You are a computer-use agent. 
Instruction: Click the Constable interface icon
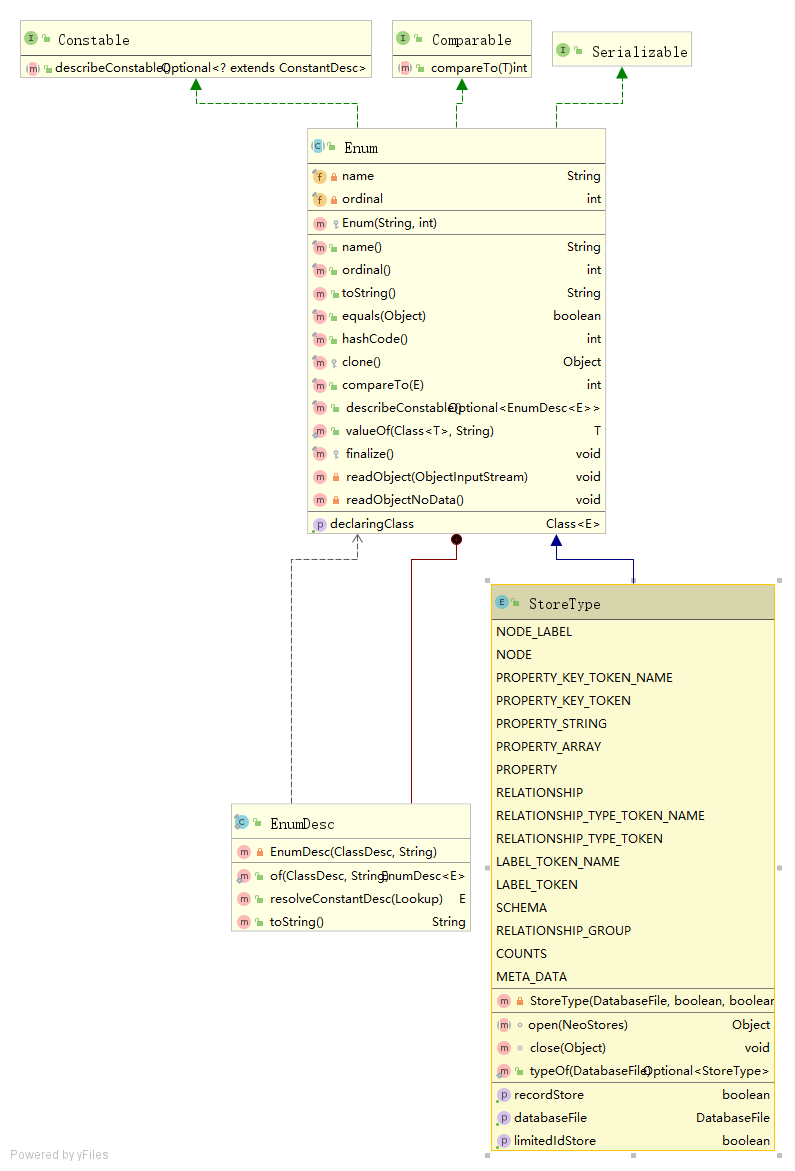click(x=31, y=38)
